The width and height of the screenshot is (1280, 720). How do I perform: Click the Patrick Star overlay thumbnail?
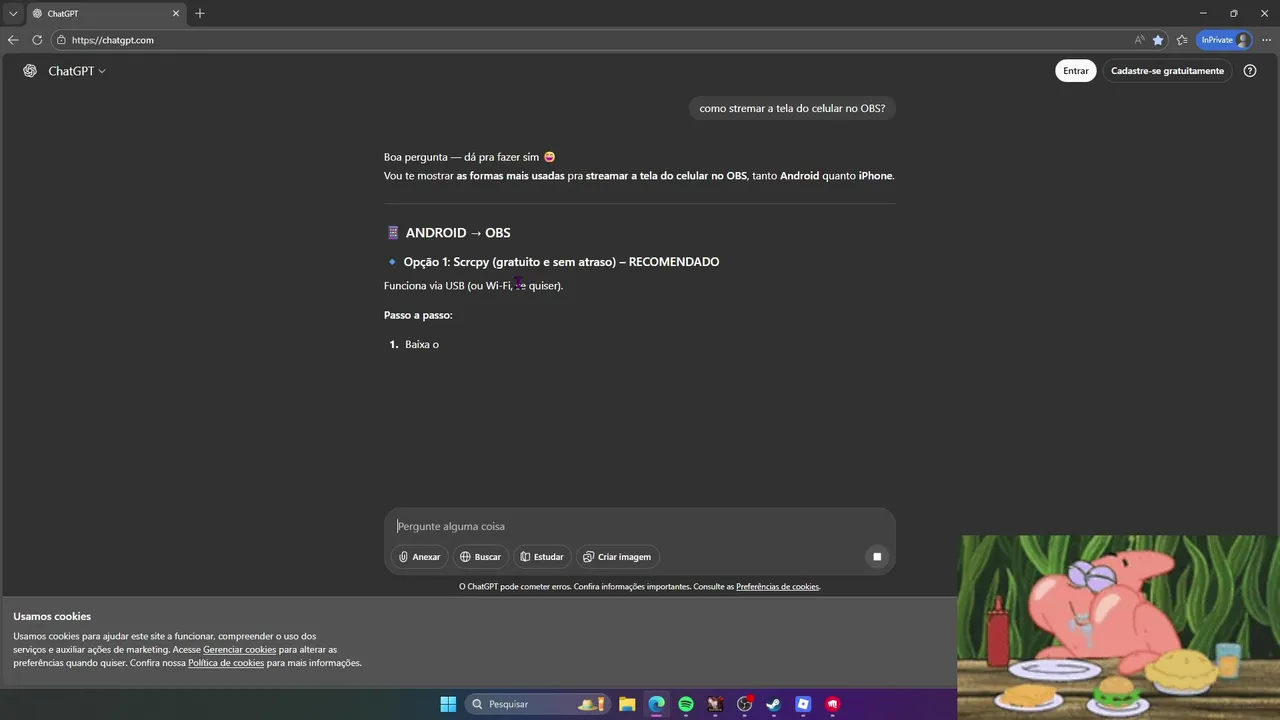tap(1118, 627)
